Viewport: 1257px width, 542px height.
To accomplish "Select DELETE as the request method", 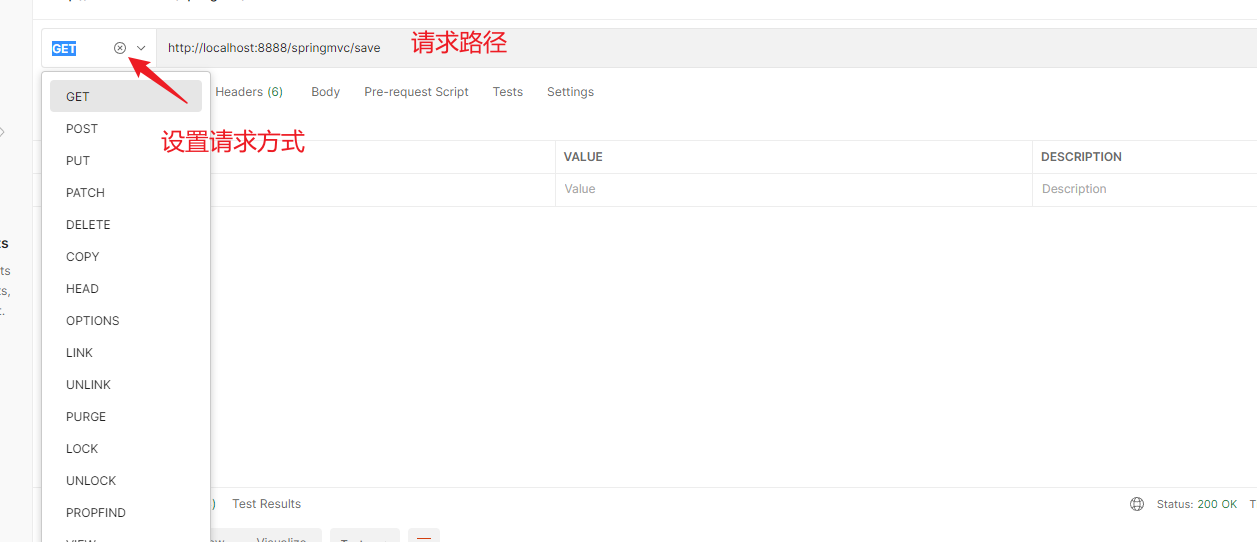I will [x=88, y=225].
